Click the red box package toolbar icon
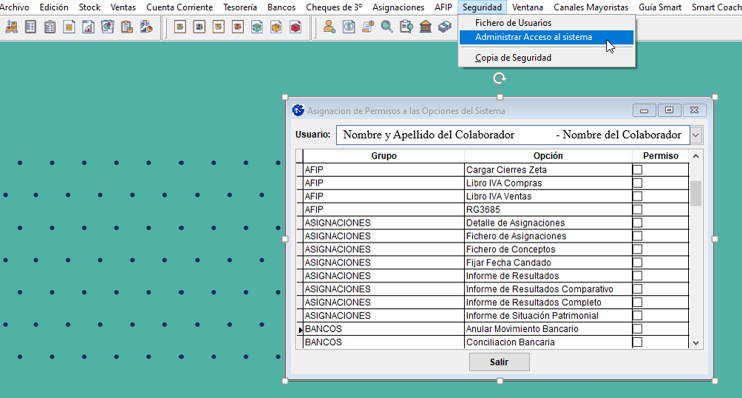The height and width of the screenshot is (398, 742). tap(296, 27)
